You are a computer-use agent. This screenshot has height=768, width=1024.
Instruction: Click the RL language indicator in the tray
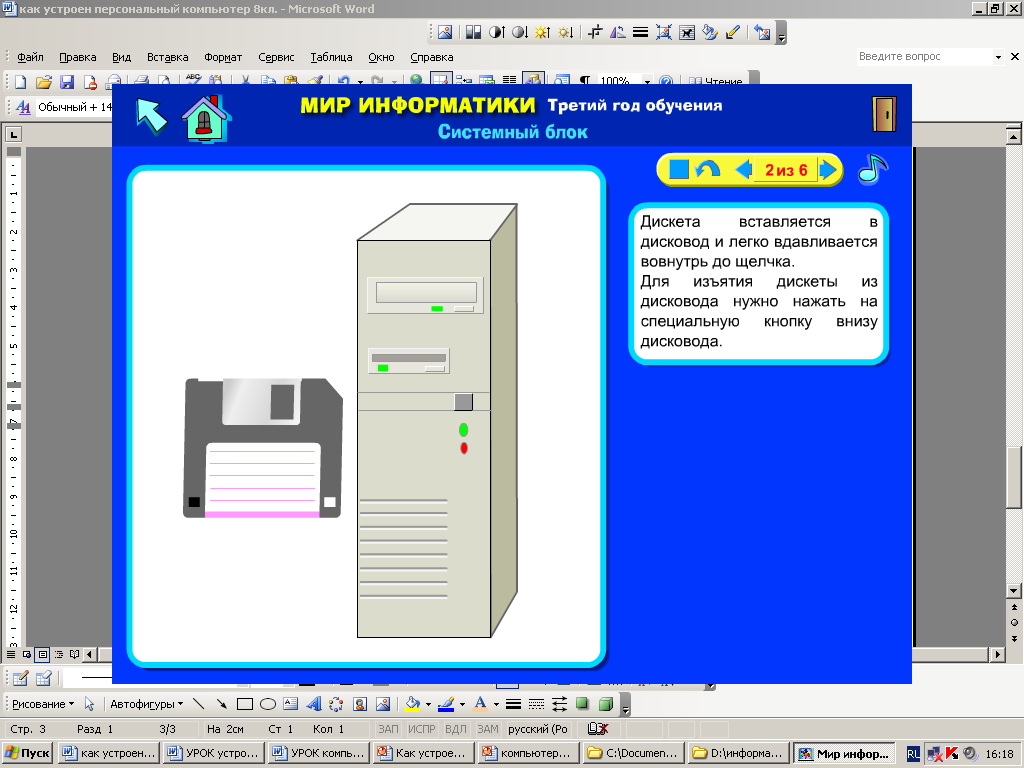coord(913,754)
